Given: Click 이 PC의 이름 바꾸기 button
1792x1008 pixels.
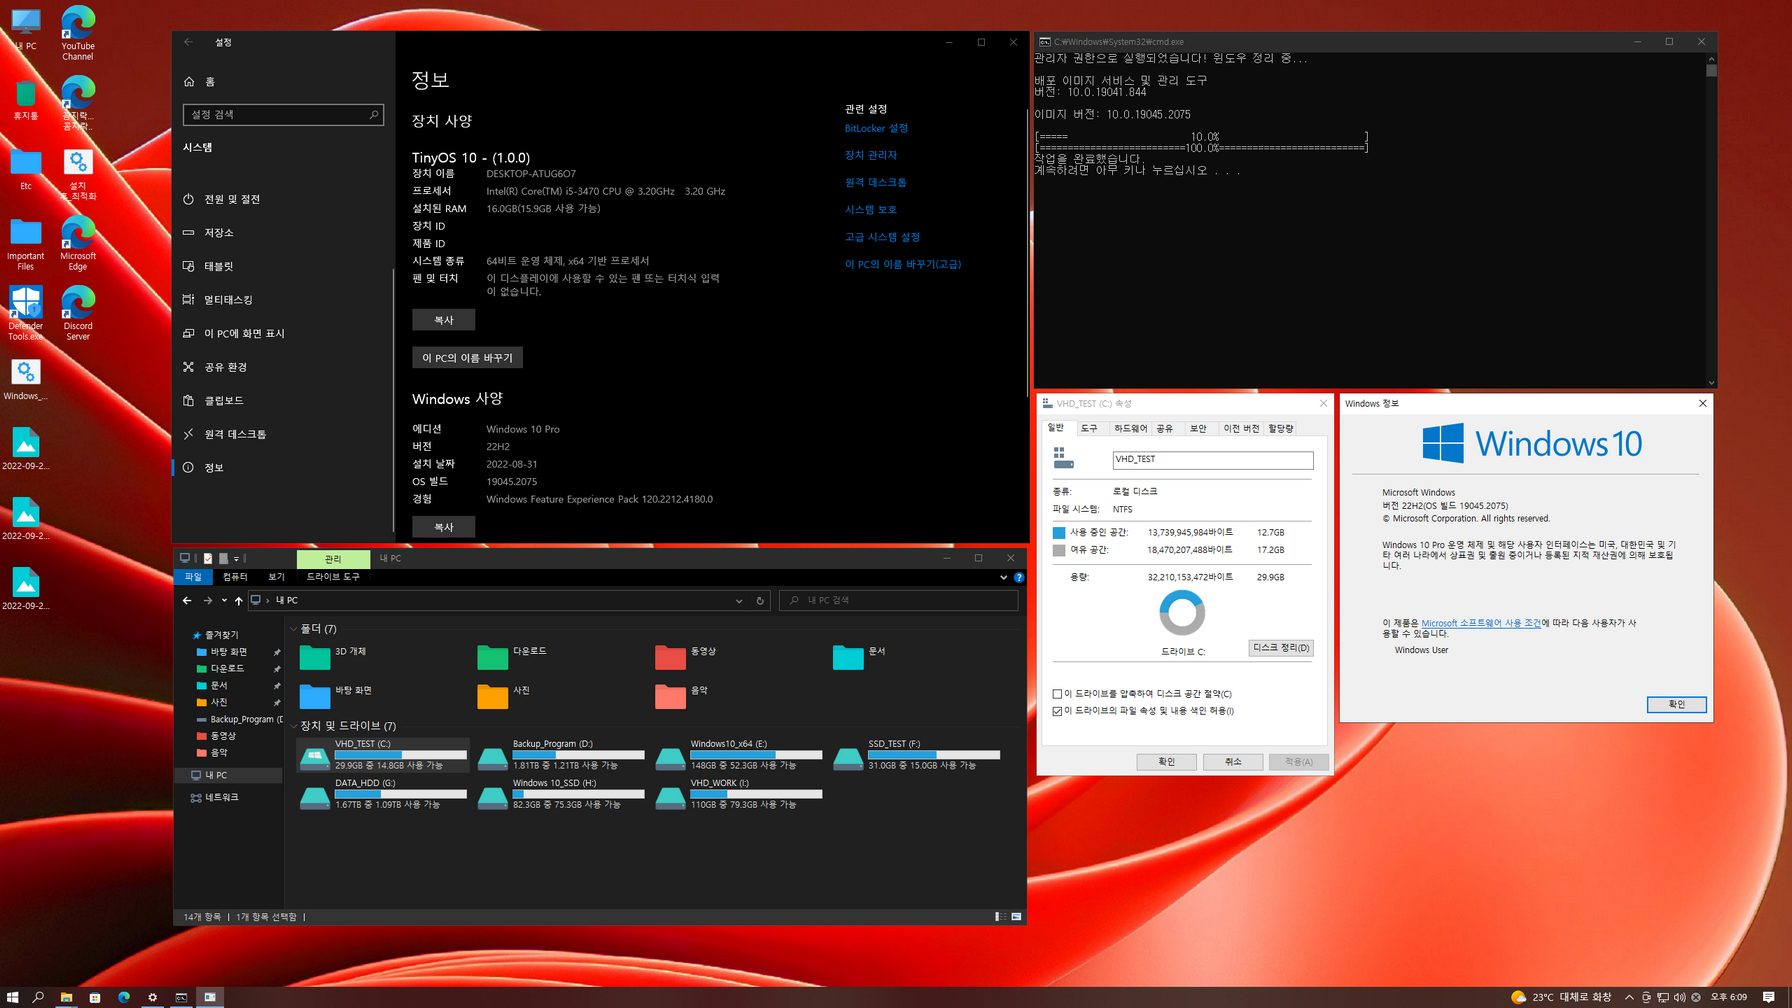Looking at the screenshot, I should click(467, 358).
